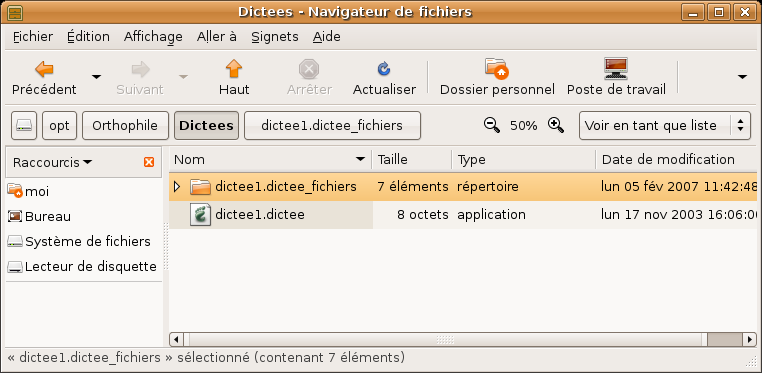The image size is (762, 373).
Task: Go back with the Précédent arrow
Action: (x=44, y=69)
